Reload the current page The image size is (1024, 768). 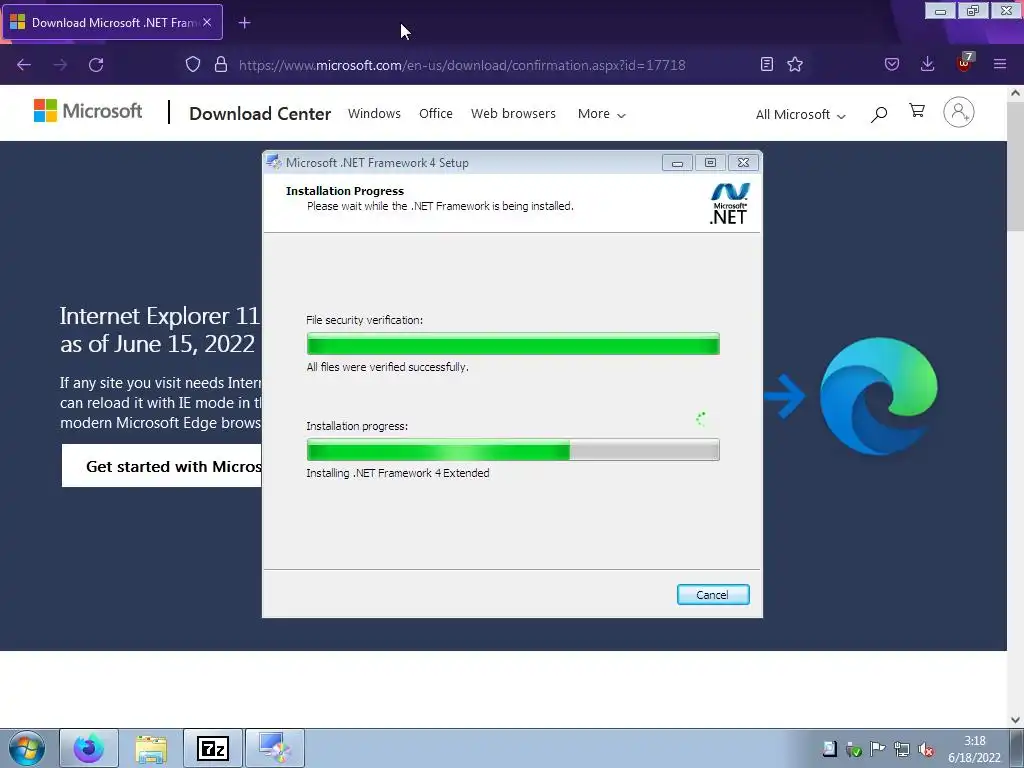tap(96, 65)
